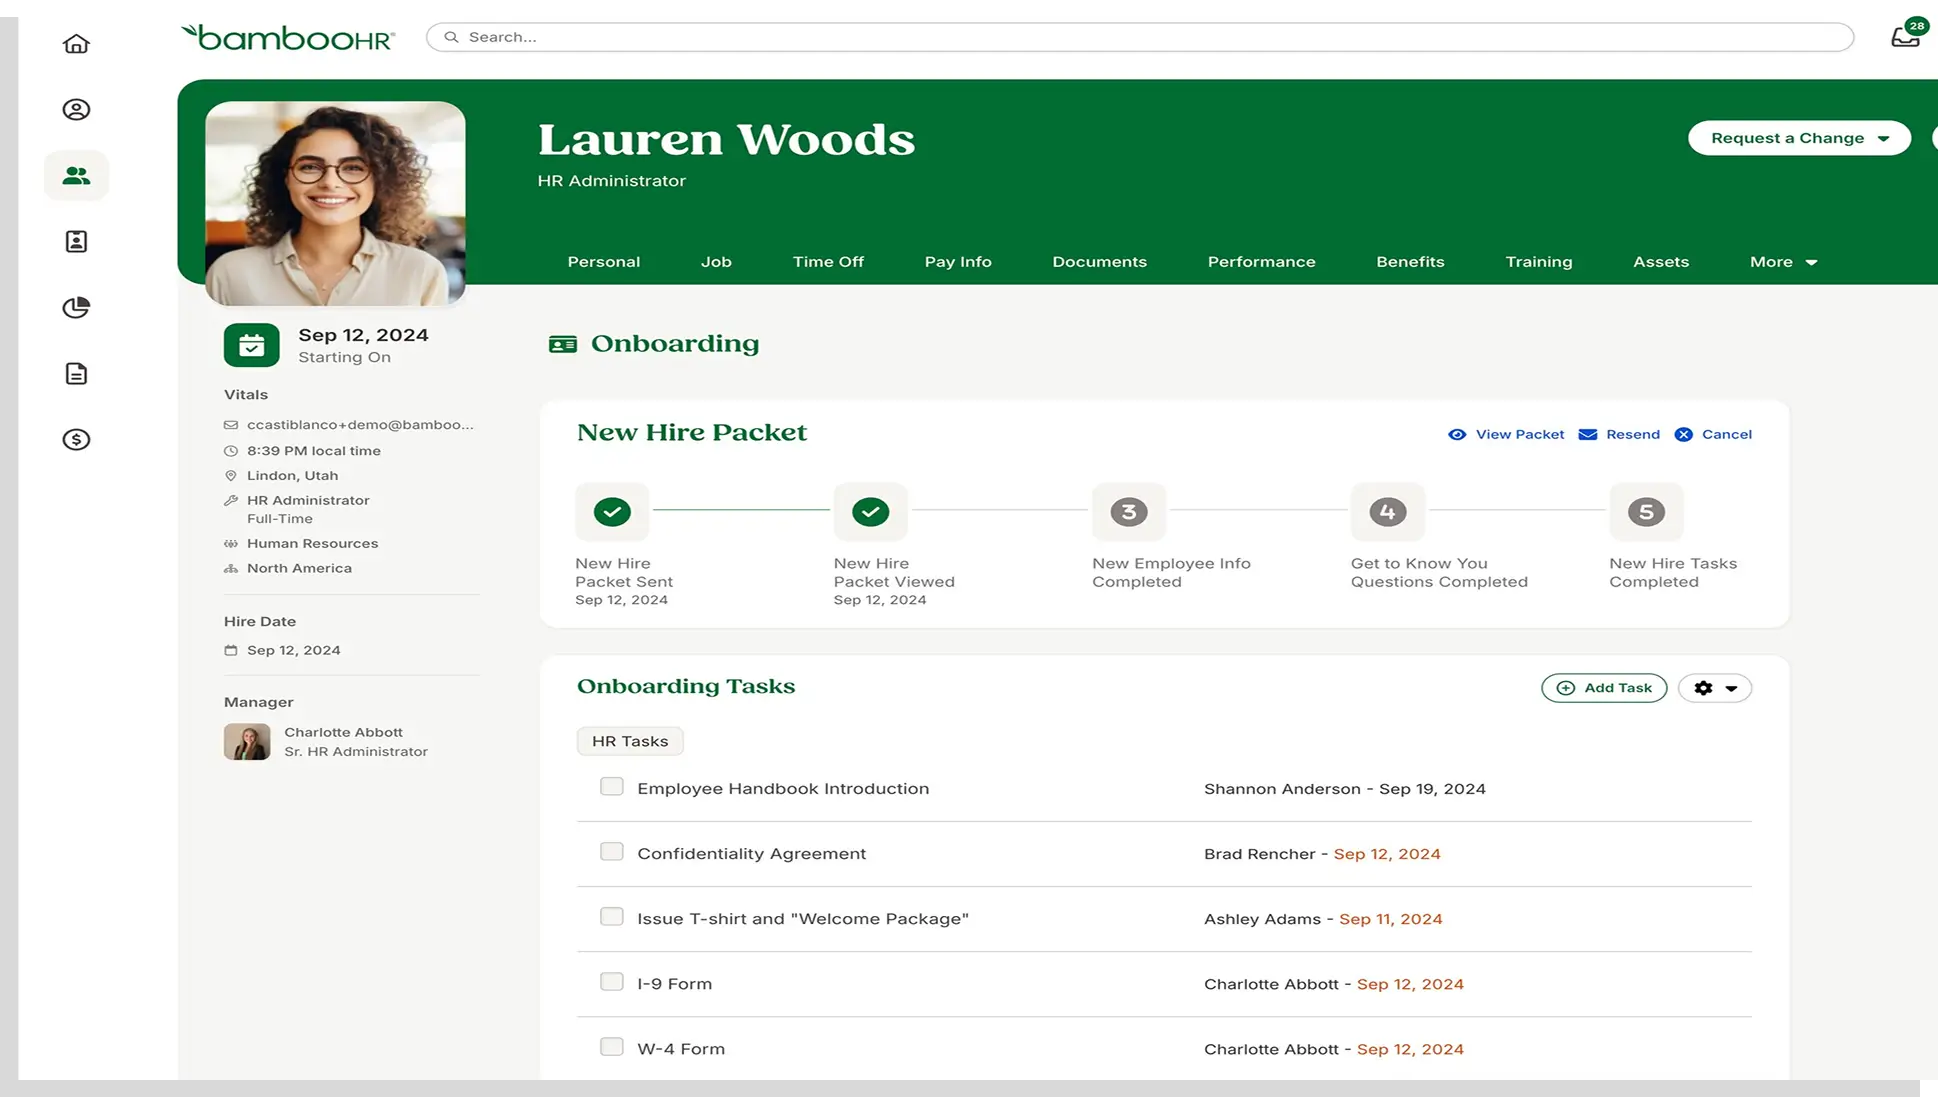
Task: Open the Benefits tab
Action: (x=1410, y=262)
